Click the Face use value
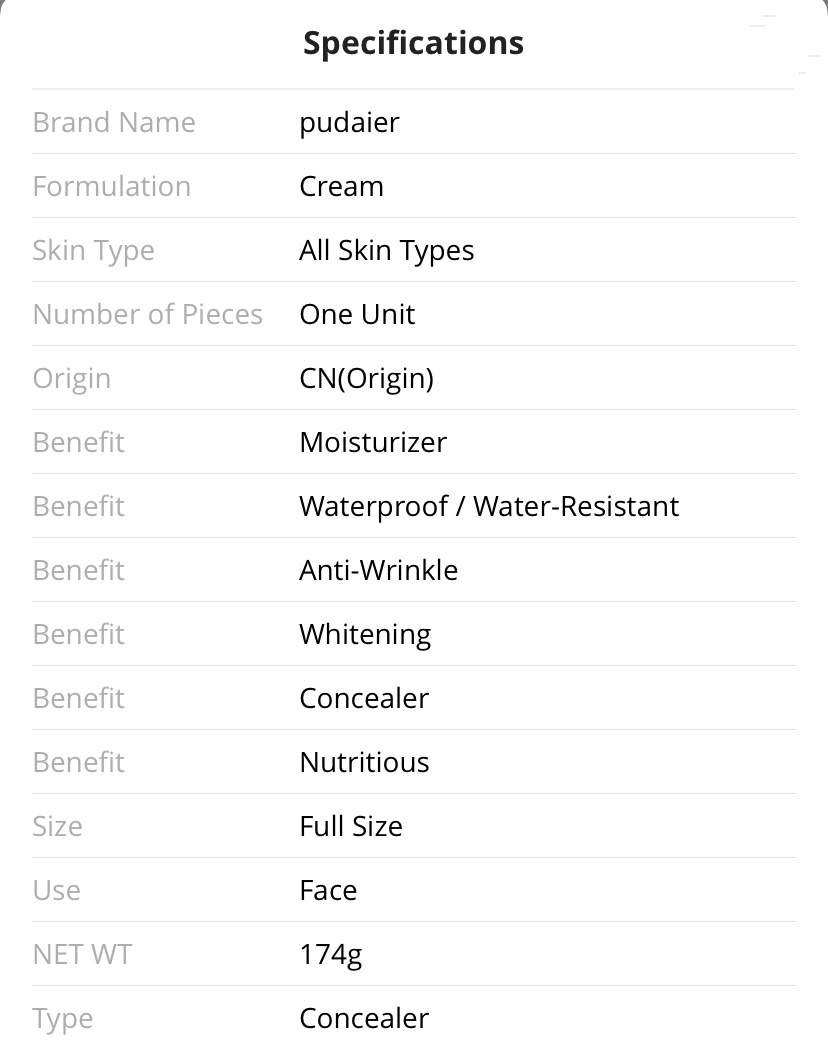Viewport: 828px width, 1048px height. pos(328,891)
